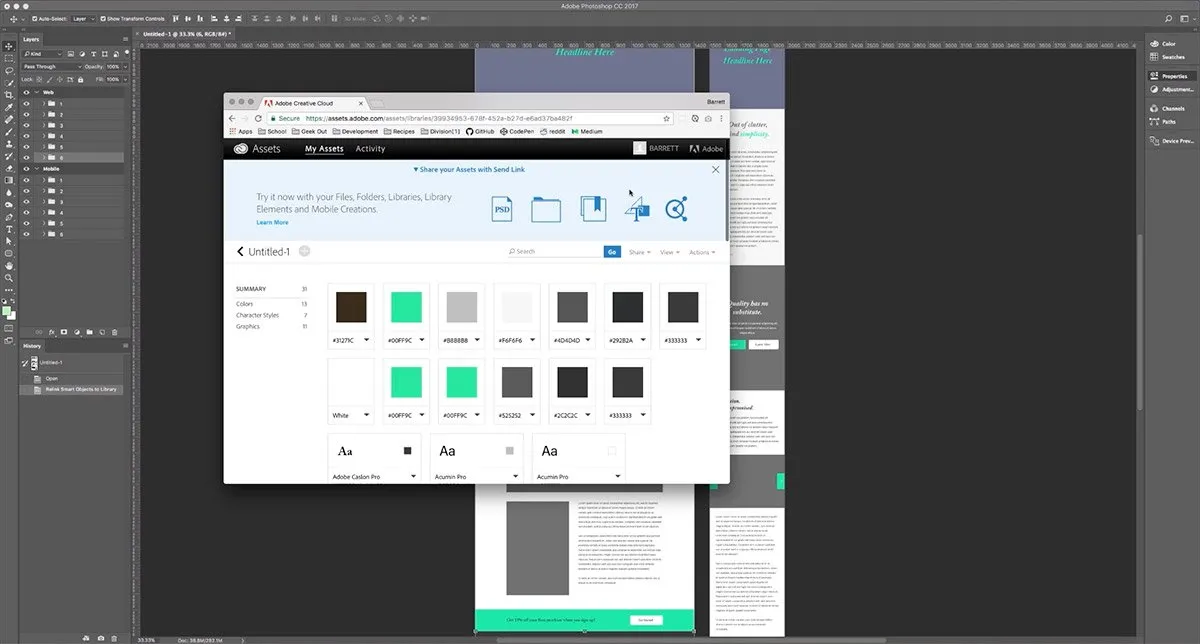The width and height of the screenshot is (1200, 644).
Task: Select Untitled-1 document tab in Photoshop
Action: pos(187,34)
